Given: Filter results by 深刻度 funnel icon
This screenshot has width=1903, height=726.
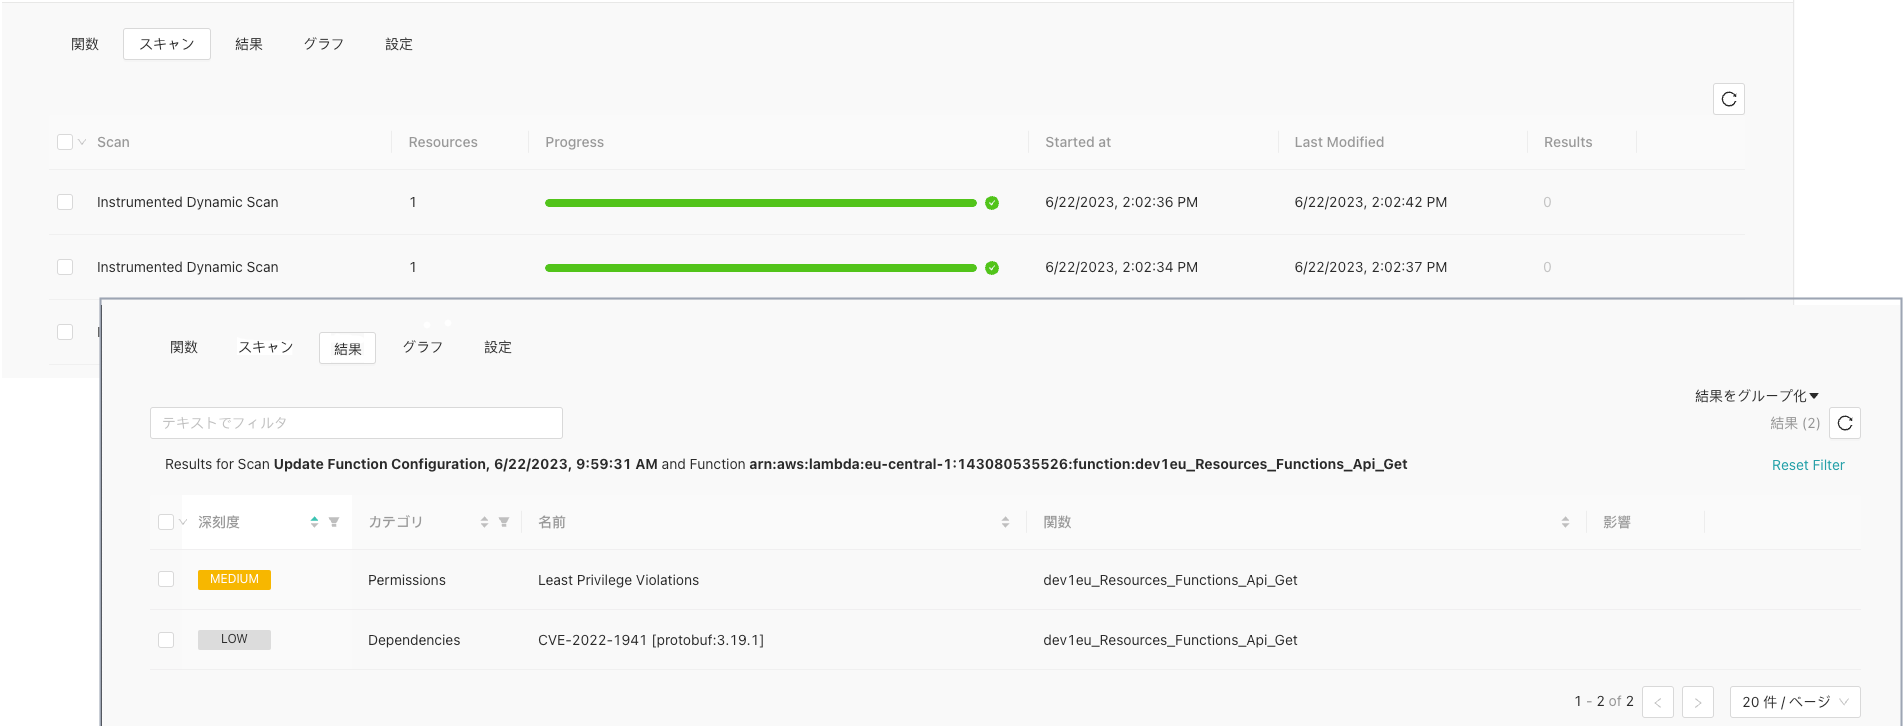Looking at the screenshot, I should click(x=334, y=522).
